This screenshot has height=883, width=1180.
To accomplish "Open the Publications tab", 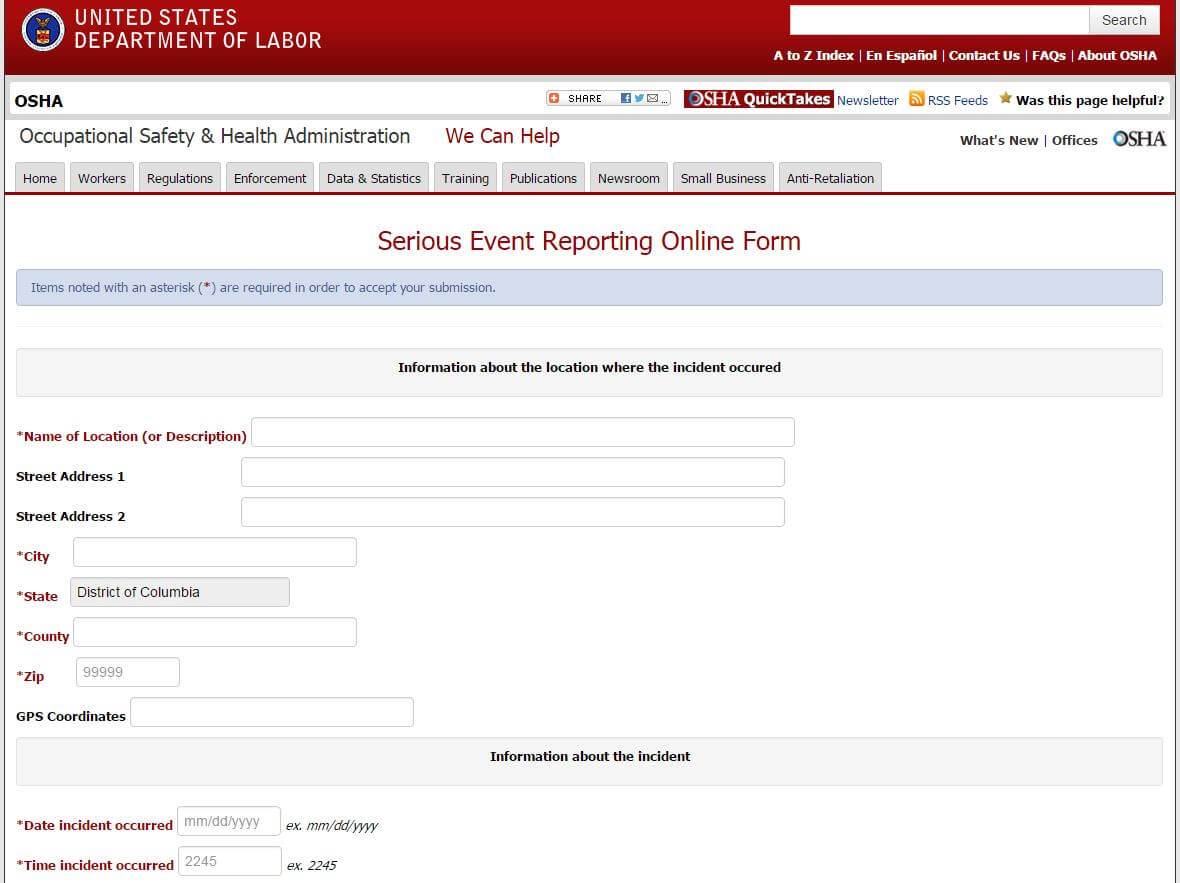I will coord(543,178).
